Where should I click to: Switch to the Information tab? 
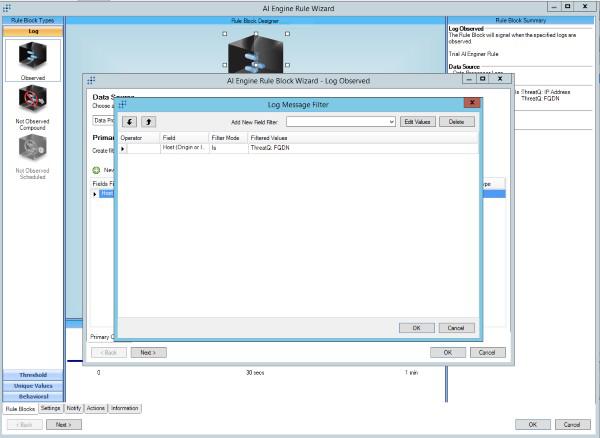pyautogui.click(x=125, y=408)
